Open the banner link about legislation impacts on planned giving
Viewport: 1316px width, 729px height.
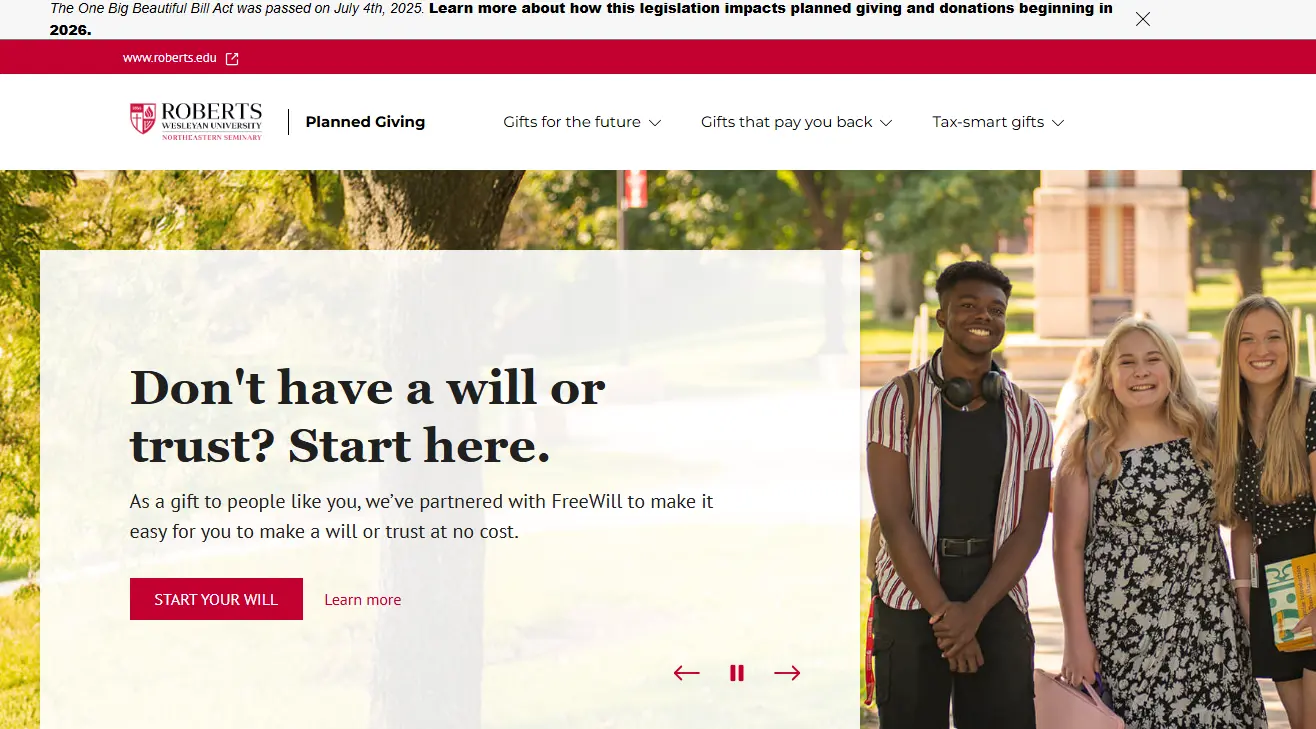click(580, 19)
